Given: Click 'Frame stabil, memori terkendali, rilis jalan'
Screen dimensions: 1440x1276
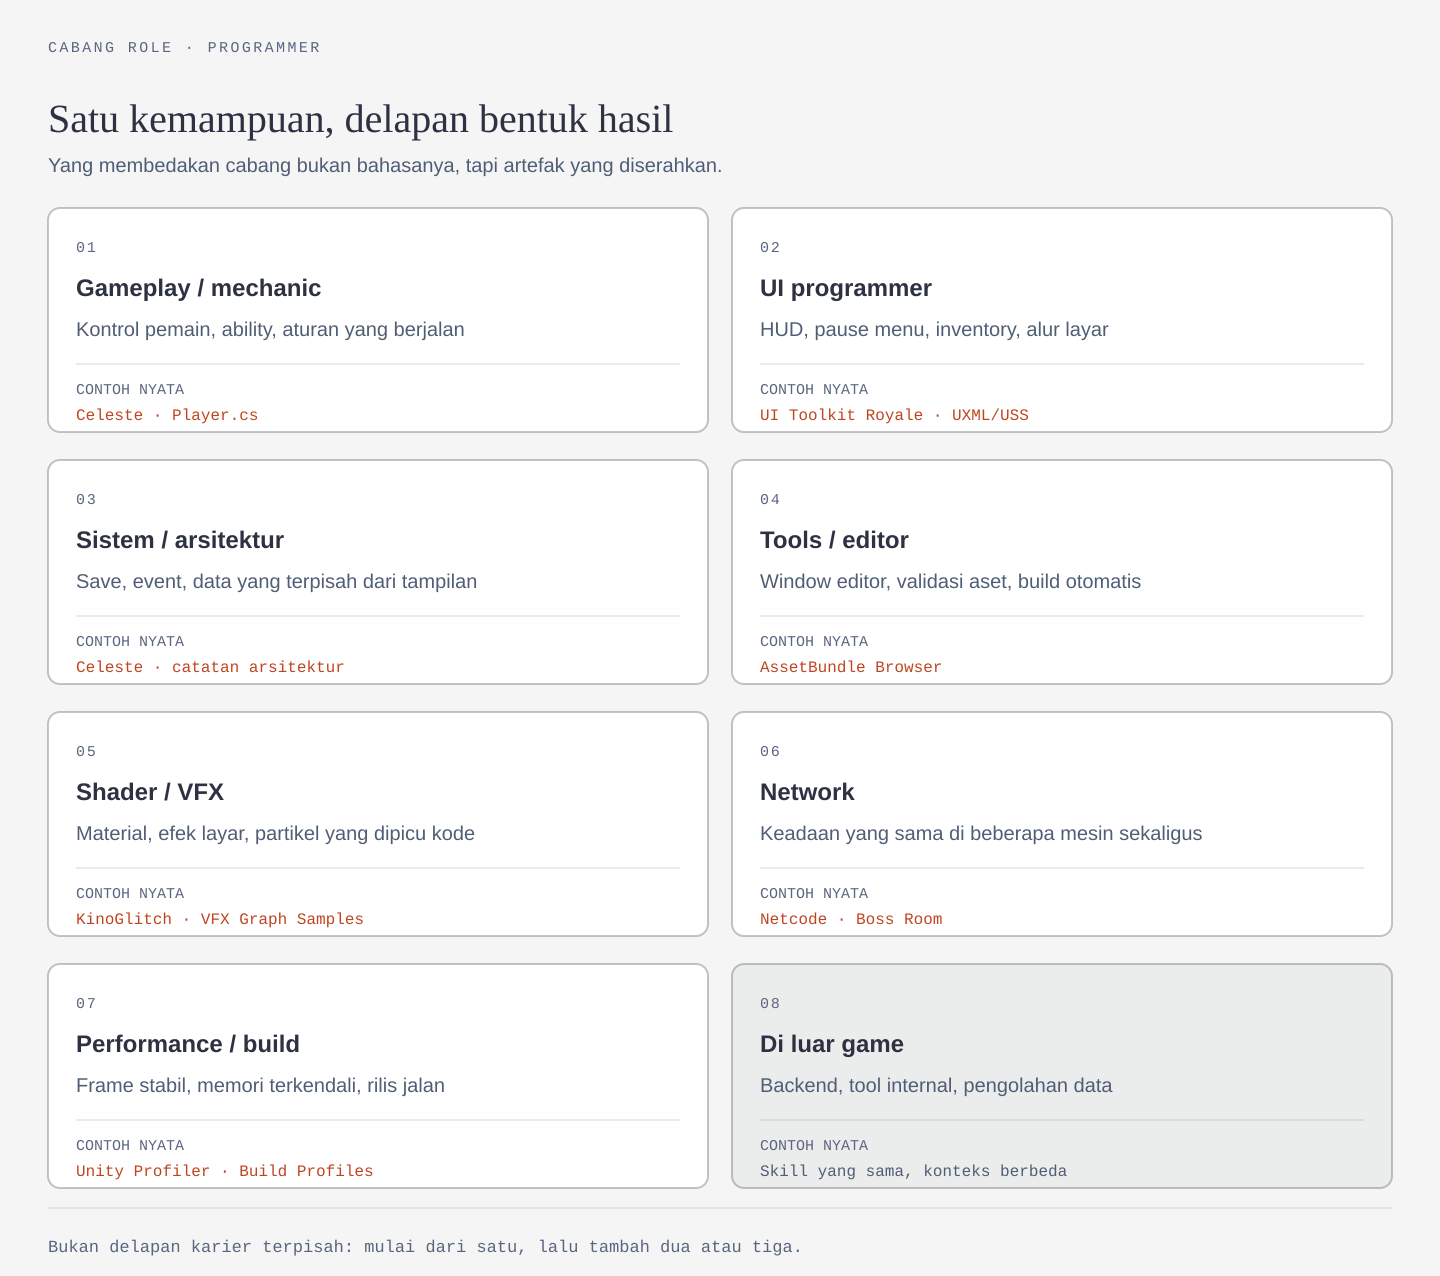Looking at the screenshot, I should 260,1085.
